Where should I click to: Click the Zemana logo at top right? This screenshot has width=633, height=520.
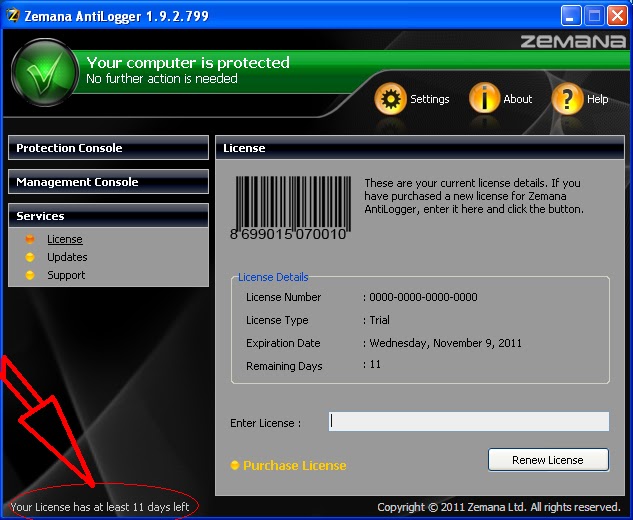(x=573, y=41)
